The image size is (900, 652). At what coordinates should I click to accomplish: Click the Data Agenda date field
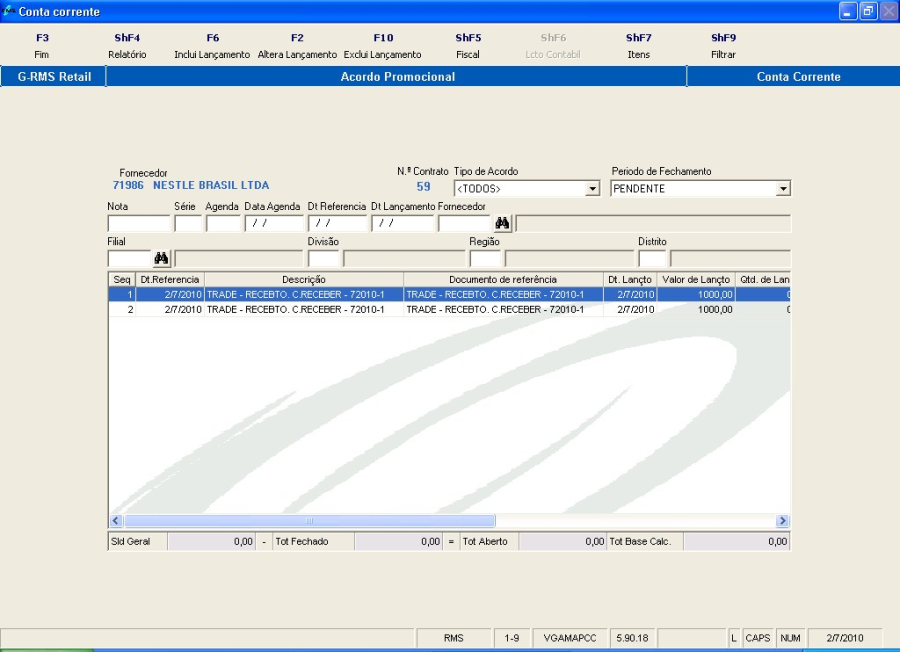point(274,223)
